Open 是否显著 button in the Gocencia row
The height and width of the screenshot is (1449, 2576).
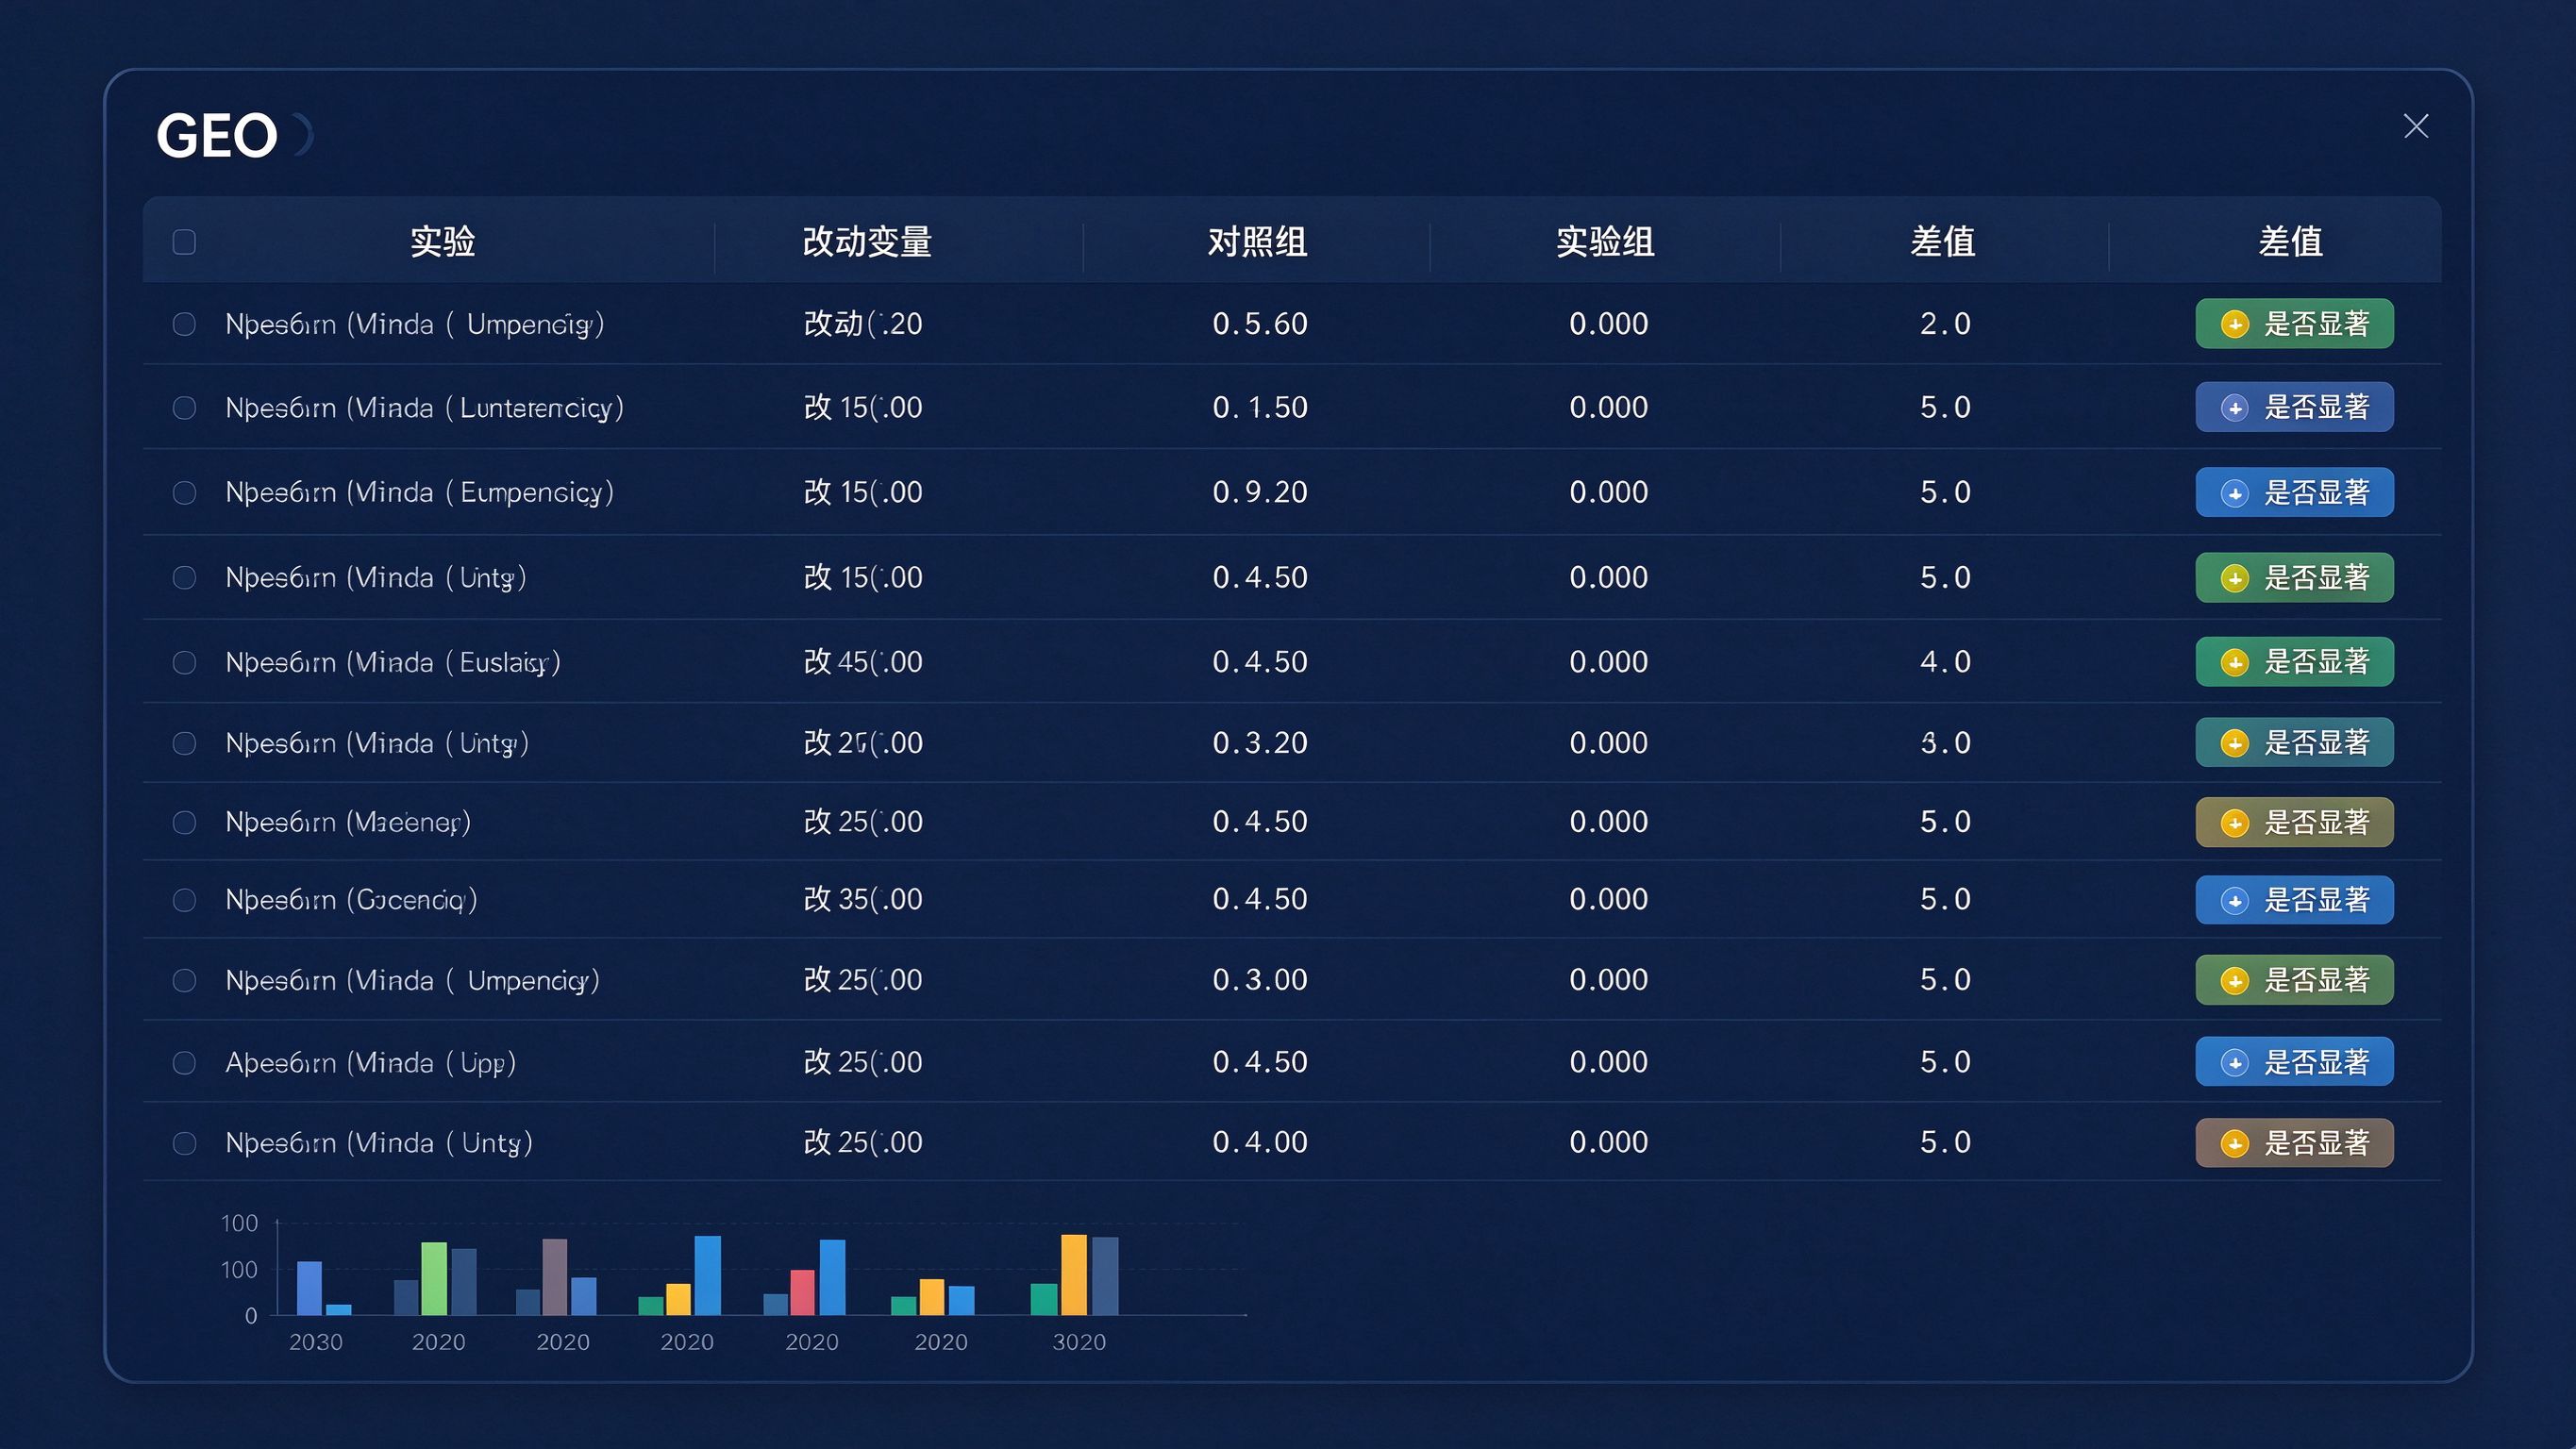click(x=2294, y=900)
